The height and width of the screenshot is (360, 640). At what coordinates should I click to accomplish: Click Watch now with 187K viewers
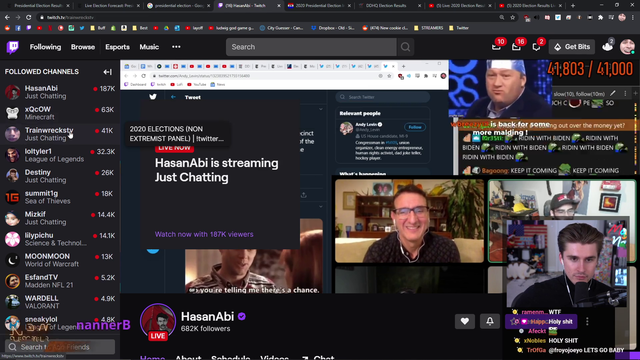[x=204, y=234]
